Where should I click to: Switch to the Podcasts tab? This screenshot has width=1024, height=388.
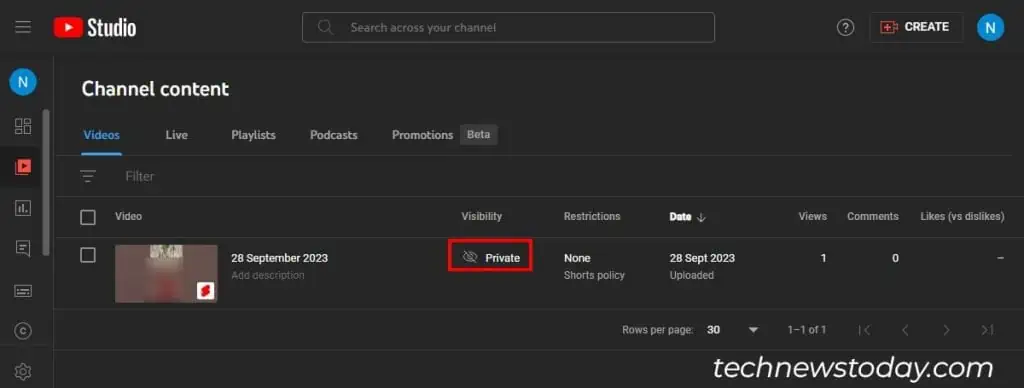pos(334,135)
